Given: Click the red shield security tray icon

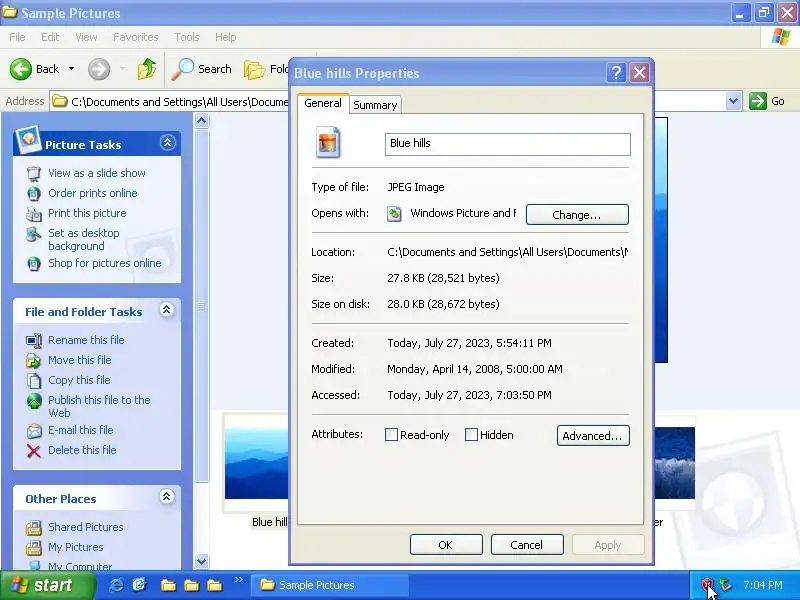Looking at the screenshot, I should pos(707,585).
